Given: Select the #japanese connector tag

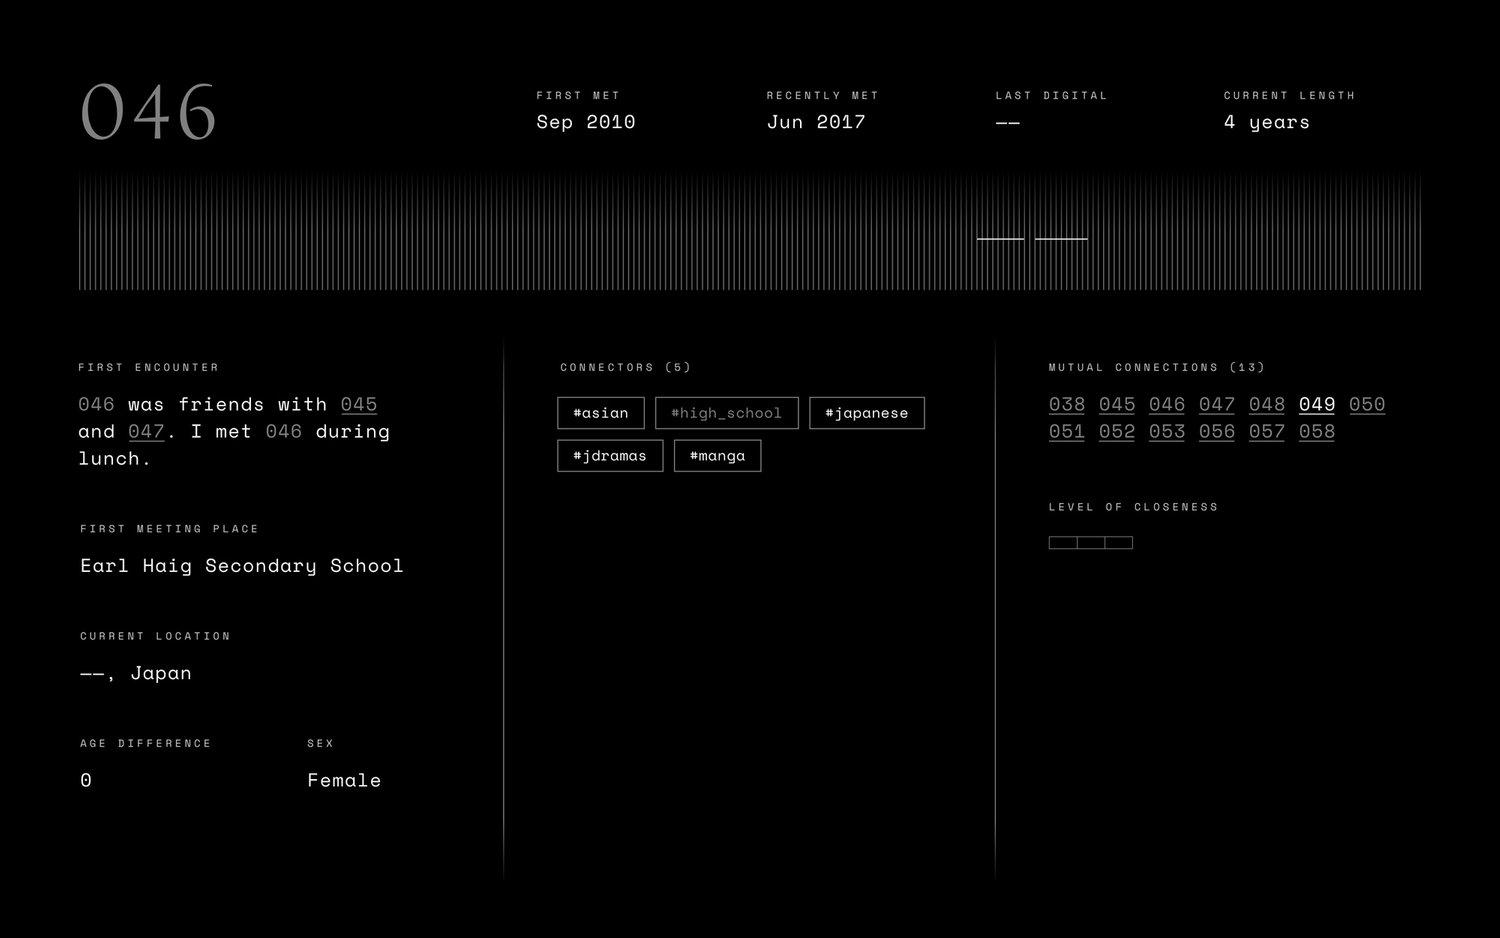Looking at the screenshot, I should pos(867,413).
